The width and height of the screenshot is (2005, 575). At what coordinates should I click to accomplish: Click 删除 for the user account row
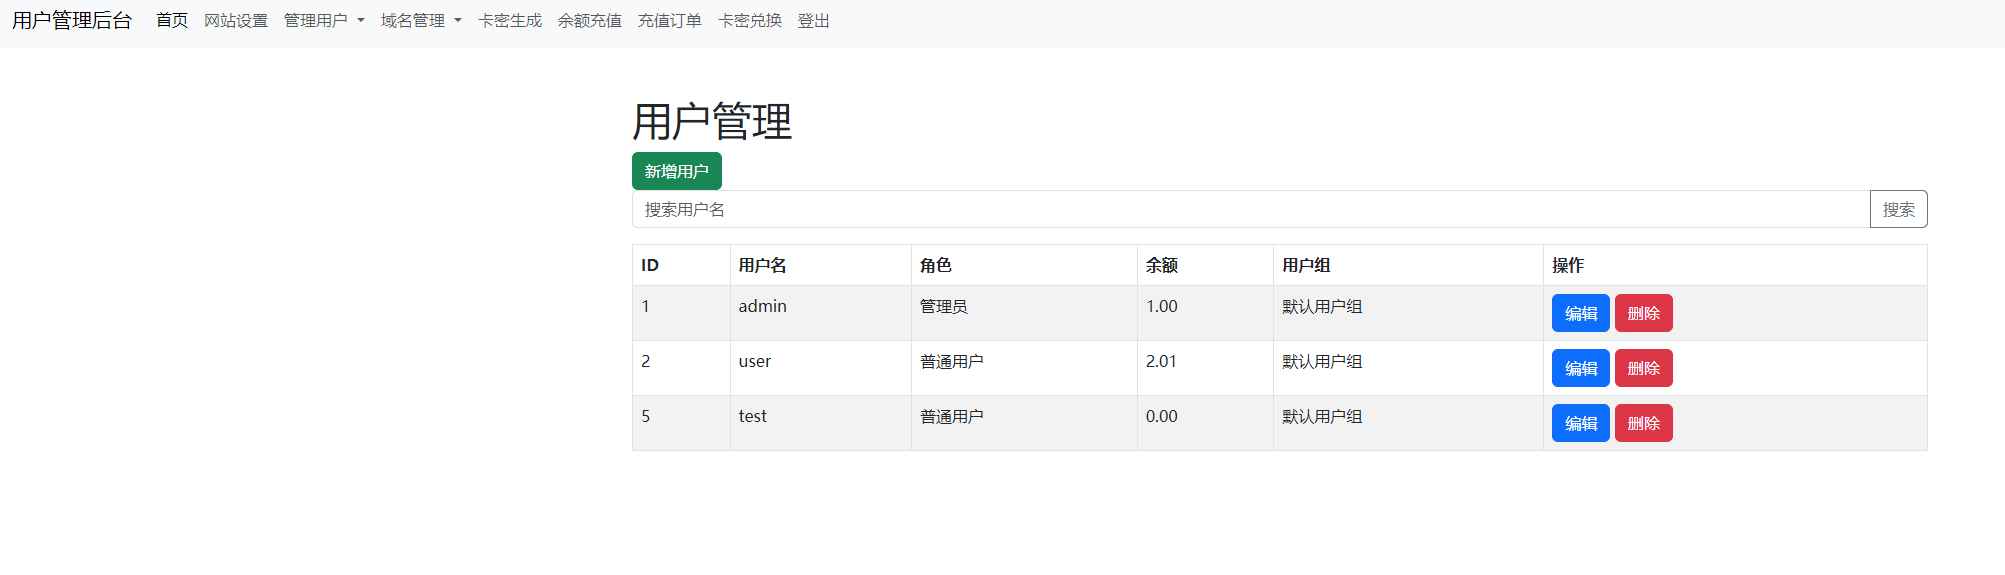point(1643,368)
